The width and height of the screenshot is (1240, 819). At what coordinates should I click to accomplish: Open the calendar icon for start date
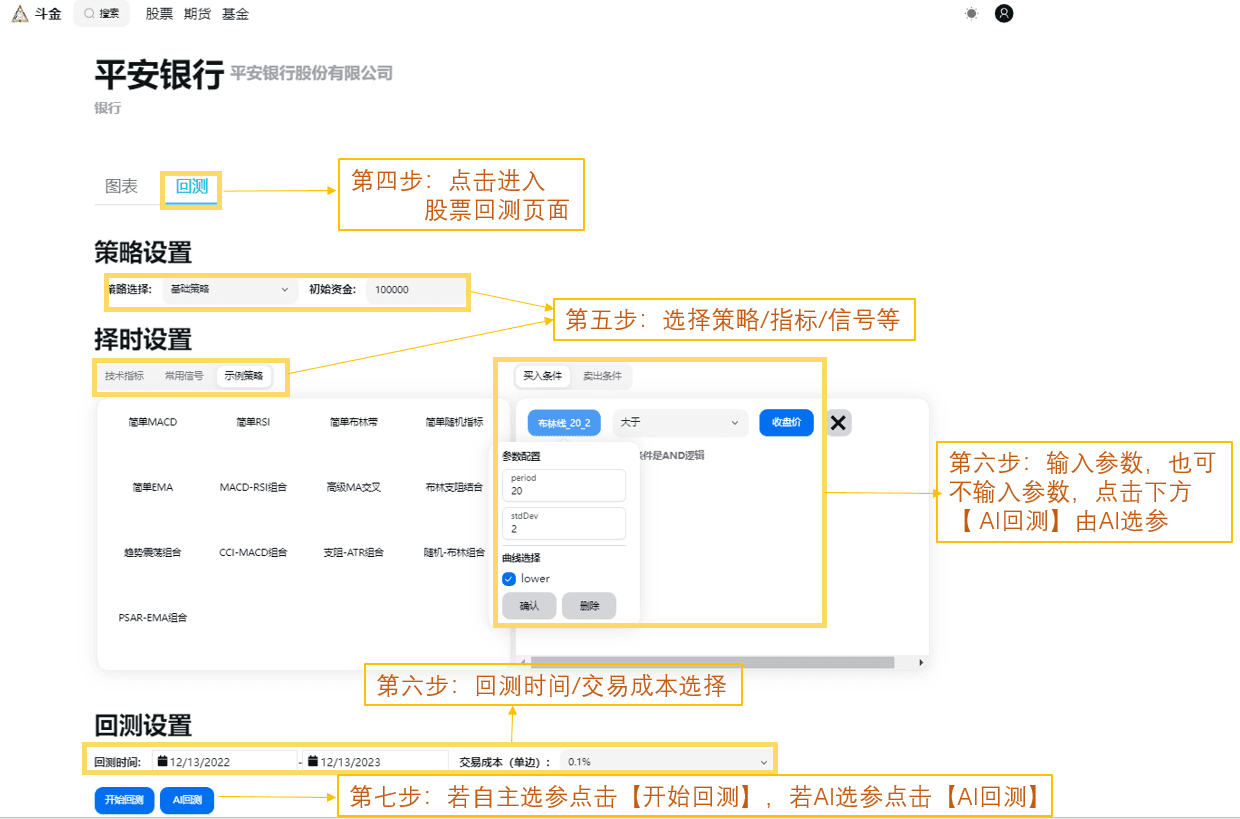(162, 762)
